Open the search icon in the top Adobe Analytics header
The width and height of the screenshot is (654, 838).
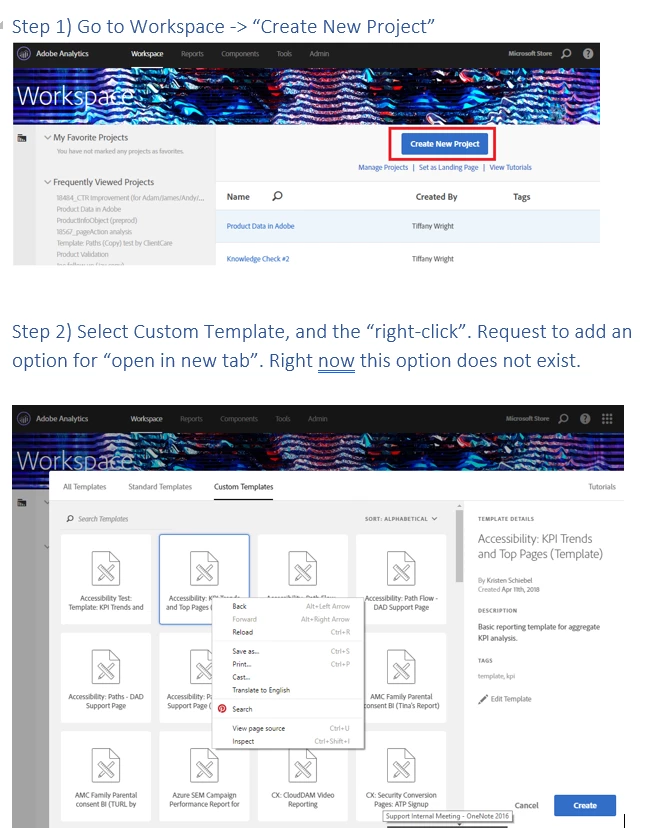point(566,53)
